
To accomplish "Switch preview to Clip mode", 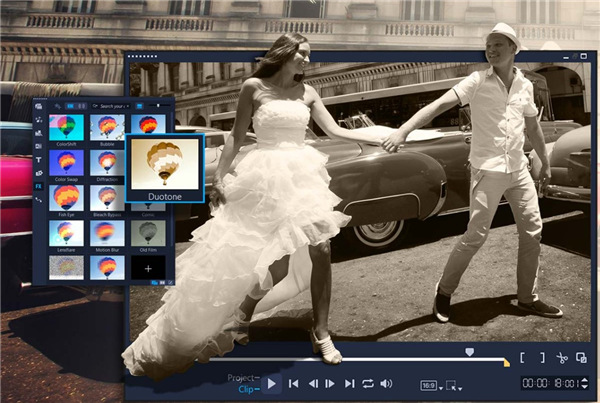I will pyautogui.click(x=246, y=389).
